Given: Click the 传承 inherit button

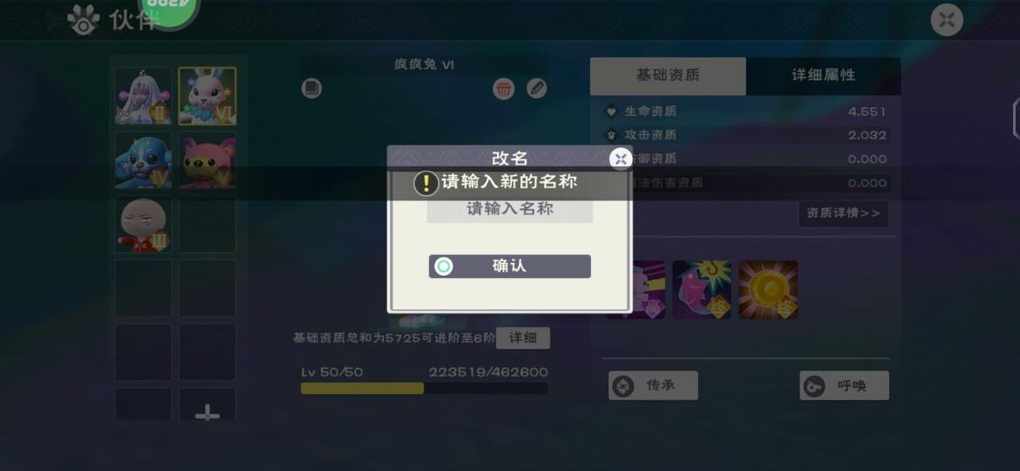Looking at the screenshot, I should click(x=653, y=386).
